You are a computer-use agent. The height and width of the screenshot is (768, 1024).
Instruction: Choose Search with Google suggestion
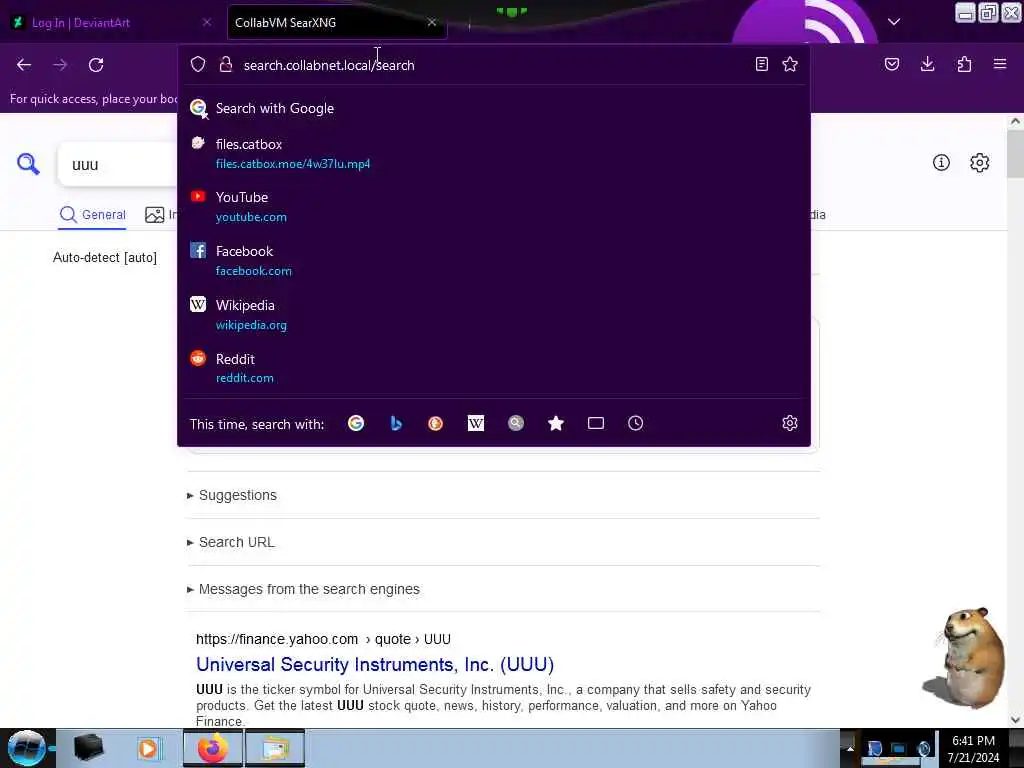click(494, 108)
